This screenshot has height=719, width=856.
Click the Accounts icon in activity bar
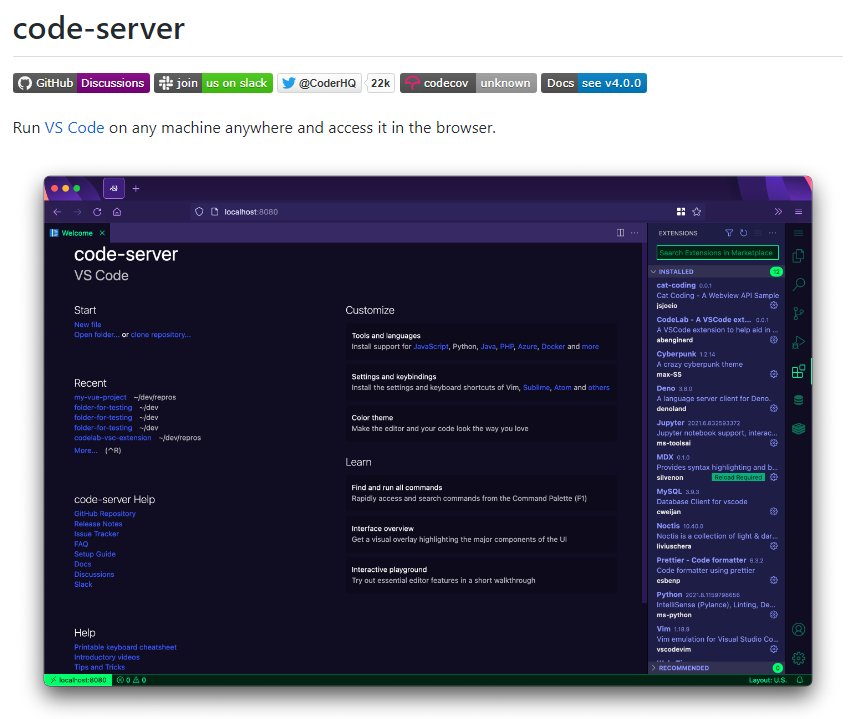pyautogui.click(x=798, y=630)
